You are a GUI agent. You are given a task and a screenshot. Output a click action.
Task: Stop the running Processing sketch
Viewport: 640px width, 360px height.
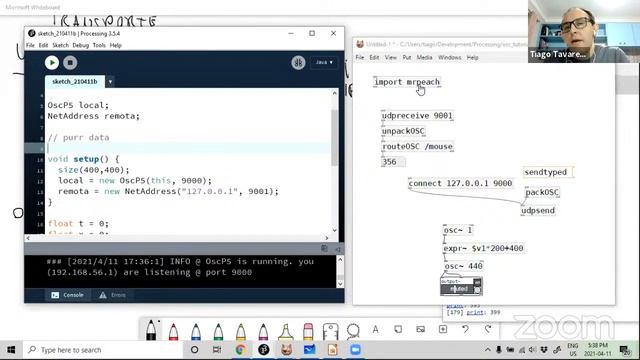point(70,62)
